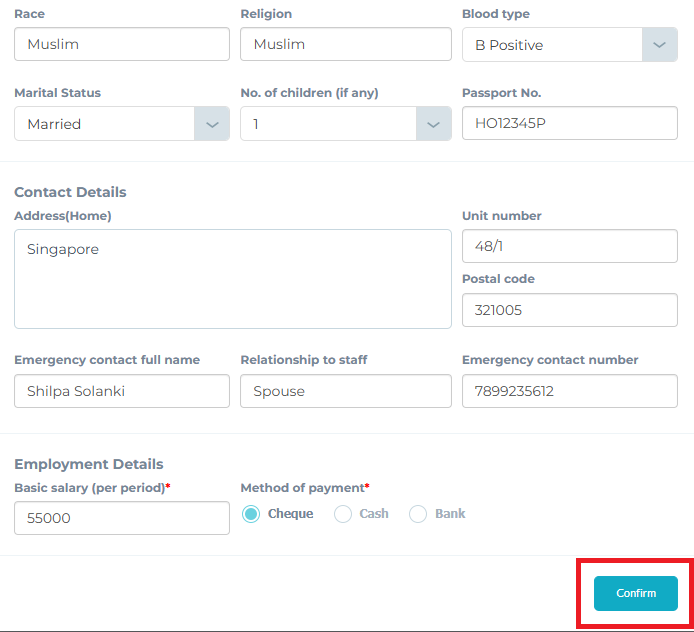694x632 pixels.
Task: Click the Blood type dropdown arrow
Action: click(659, 45)
